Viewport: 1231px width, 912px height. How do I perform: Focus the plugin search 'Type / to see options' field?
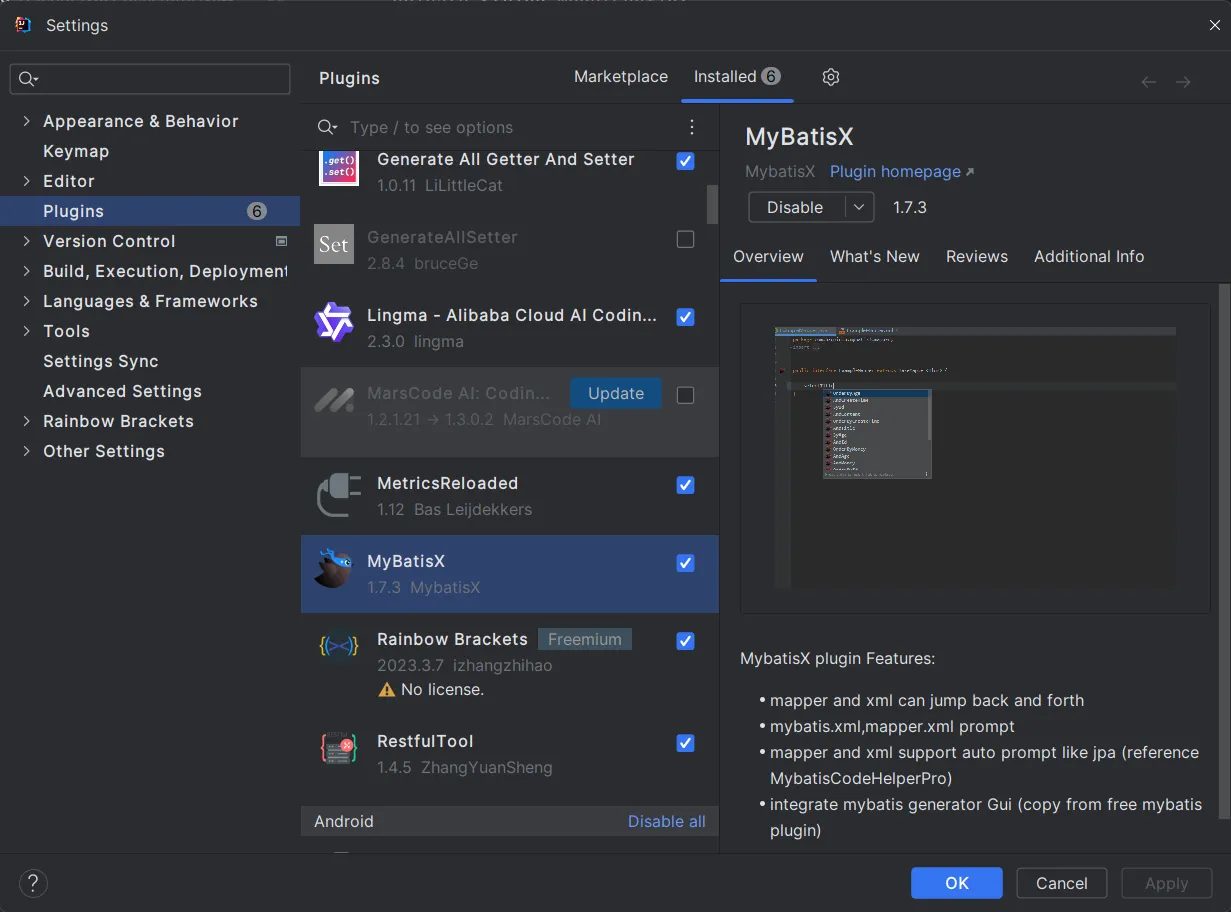pos(510,127)
